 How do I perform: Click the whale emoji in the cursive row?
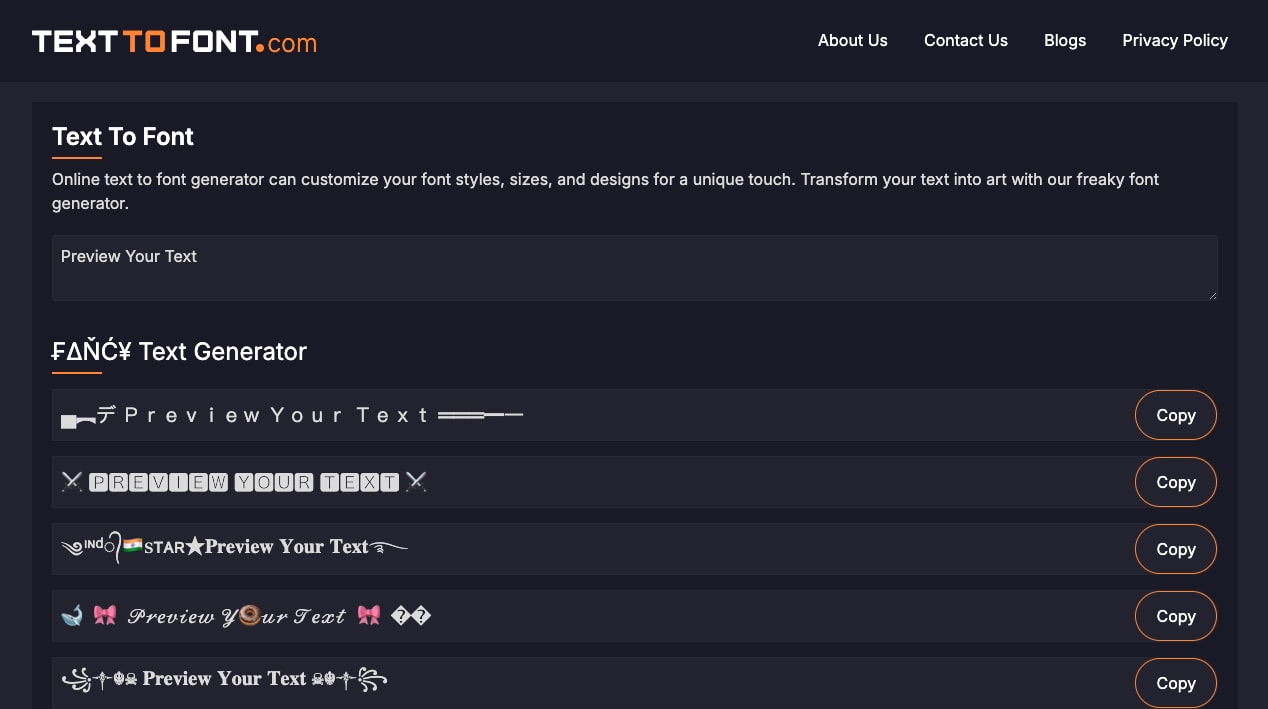coord(72,616)
